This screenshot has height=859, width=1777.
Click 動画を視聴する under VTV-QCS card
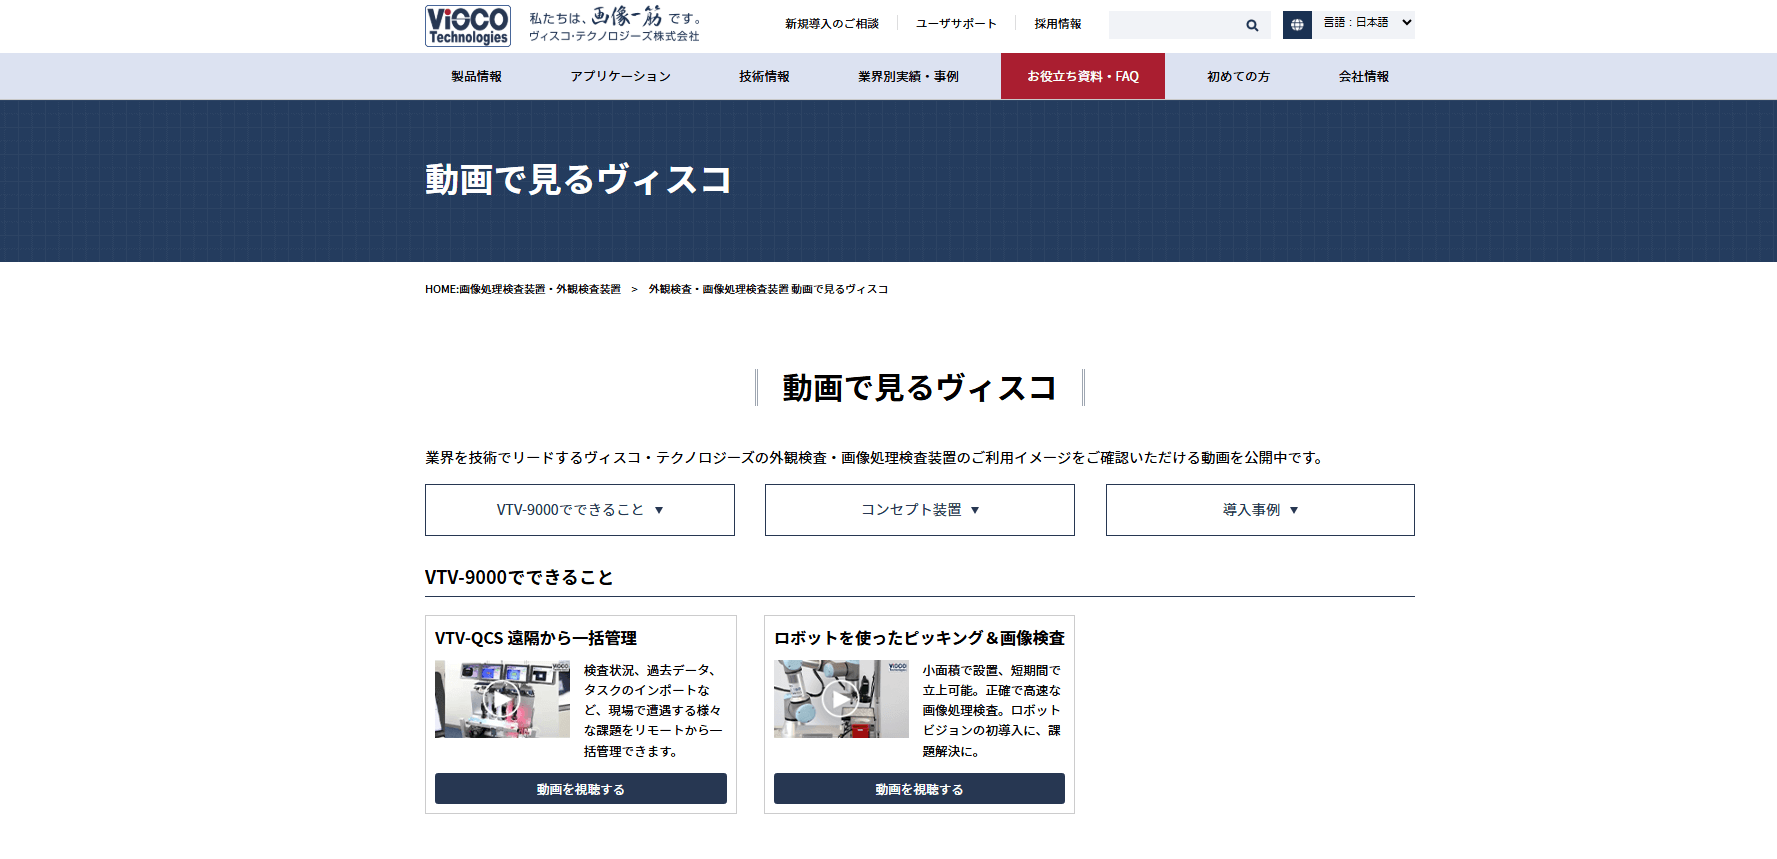(581, 789)
